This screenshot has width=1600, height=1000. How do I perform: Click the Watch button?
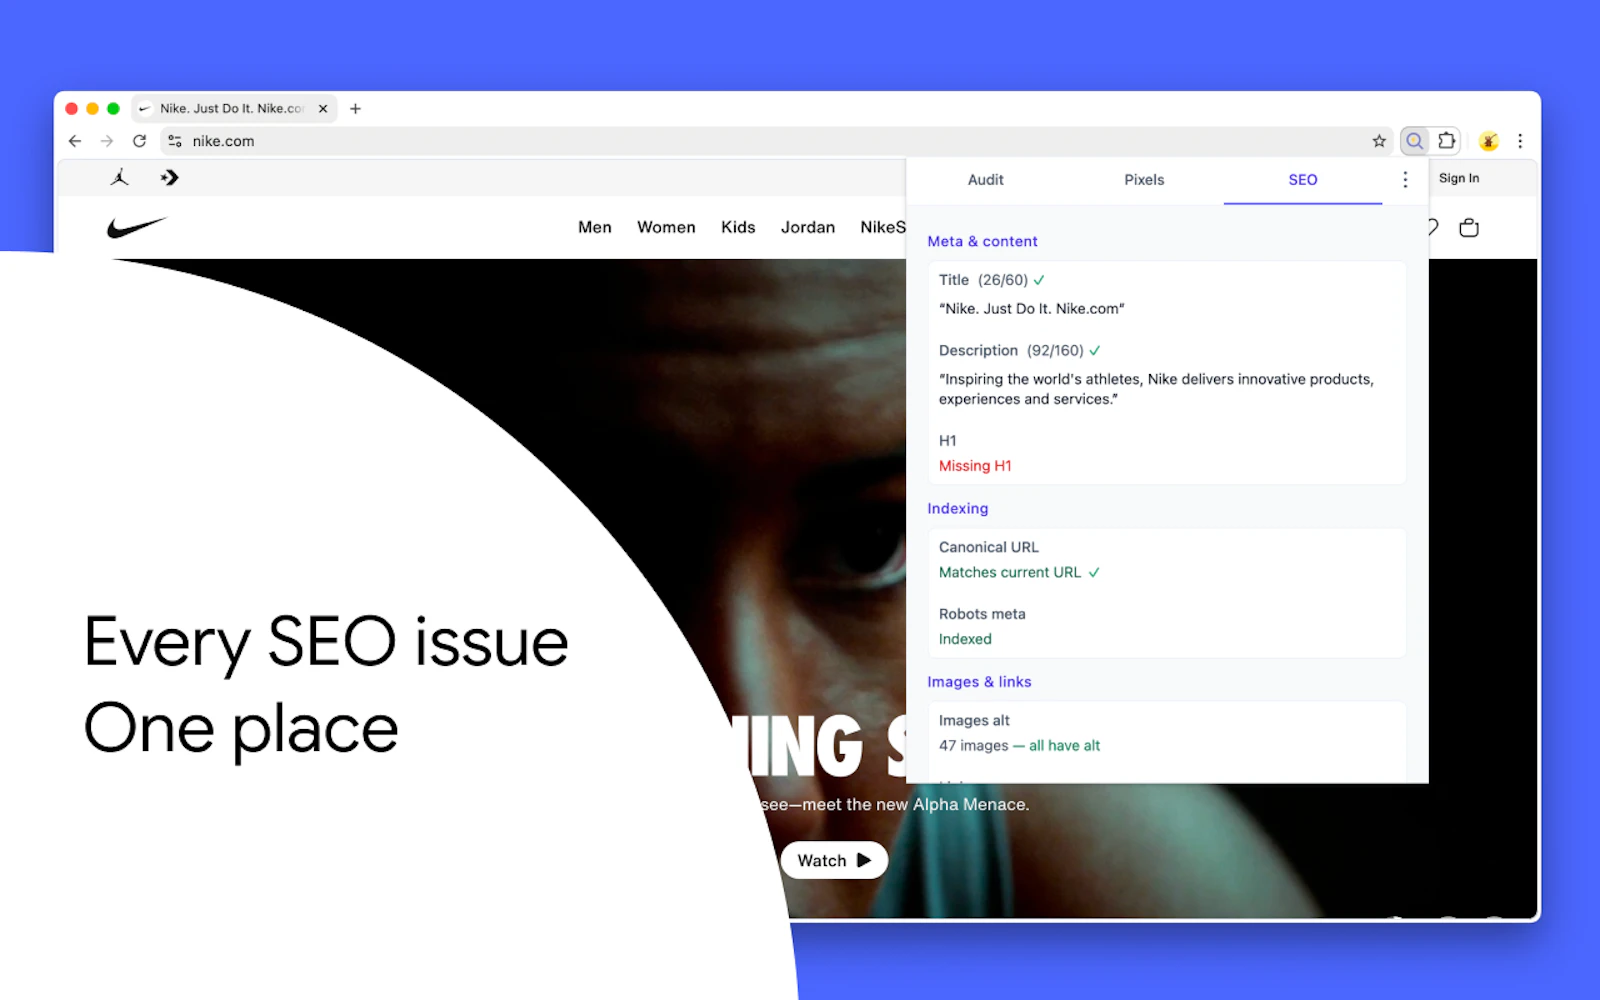[834, 860]
